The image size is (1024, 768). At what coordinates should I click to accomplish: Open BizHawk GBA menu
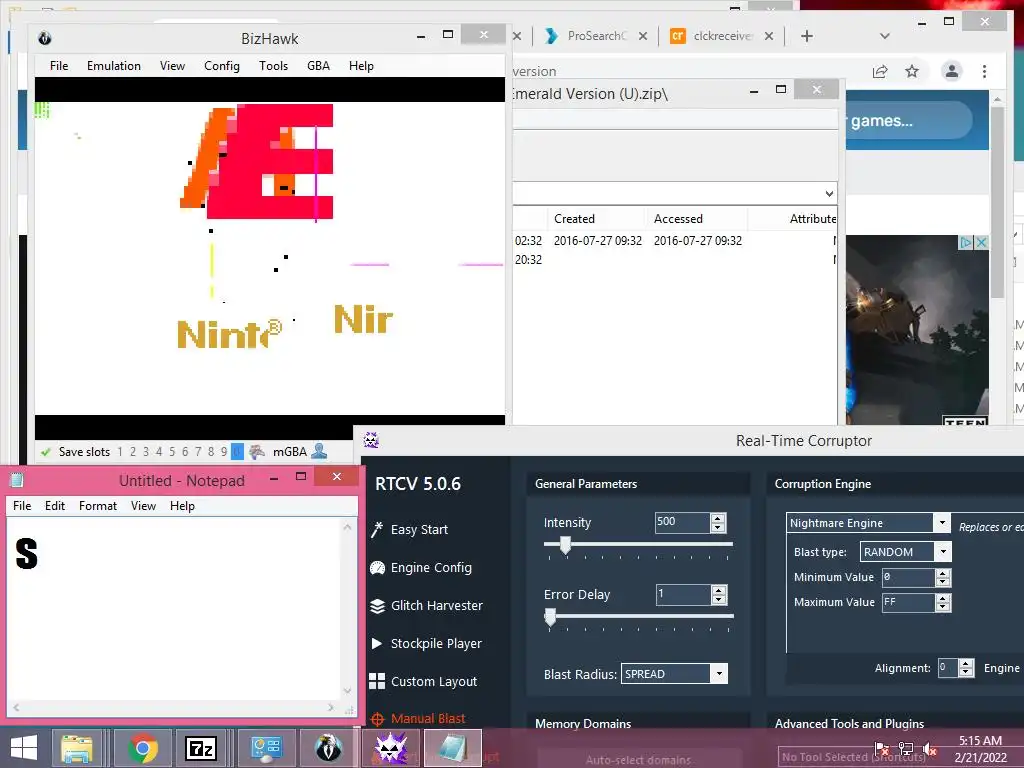(318, 65)
